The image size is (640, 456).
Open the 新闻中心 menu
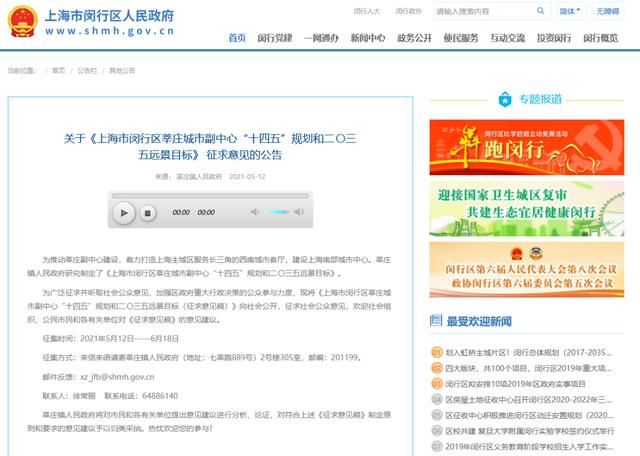368,38
